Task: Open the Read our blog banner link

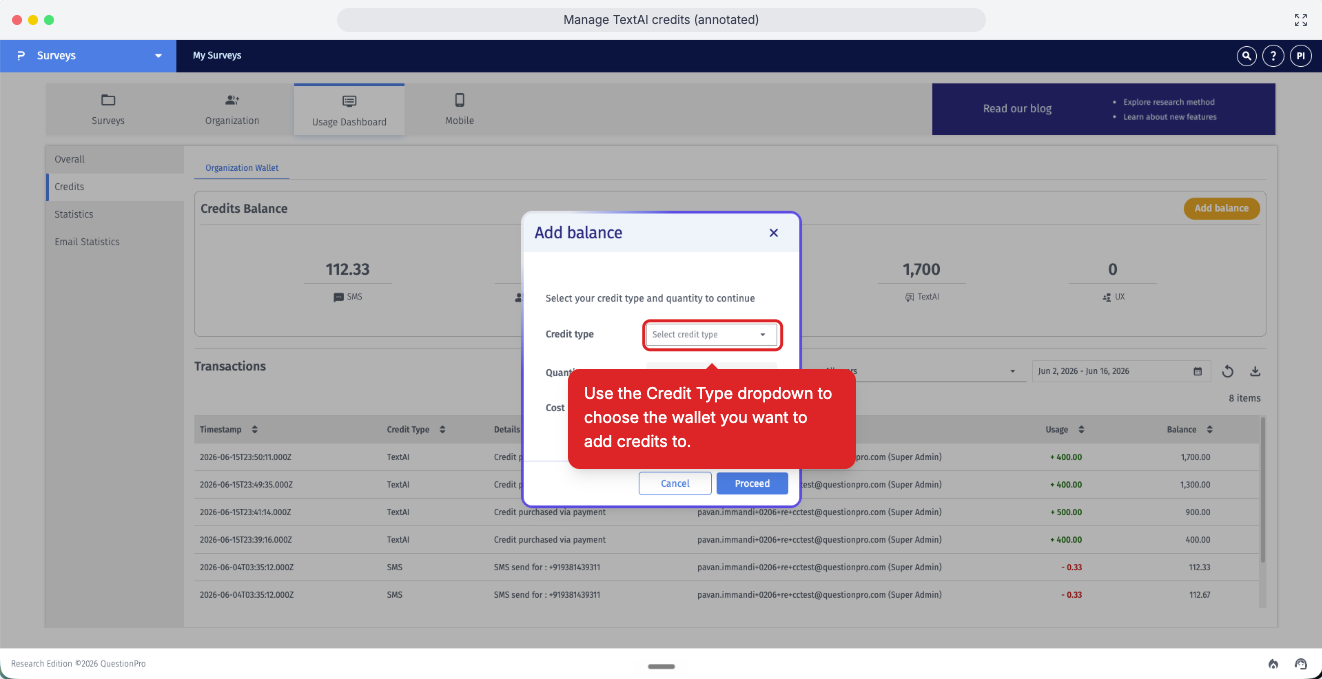Action: (1017, 108)
